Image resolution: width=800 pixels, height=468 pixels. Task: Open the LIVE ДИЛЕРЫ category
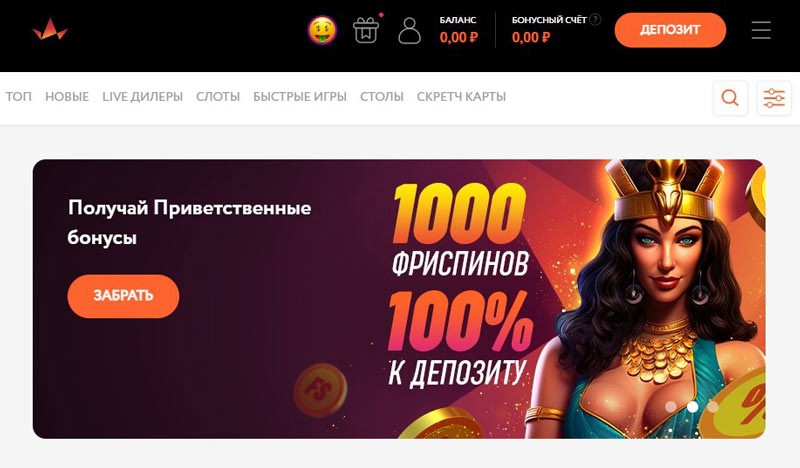point(142,96)
